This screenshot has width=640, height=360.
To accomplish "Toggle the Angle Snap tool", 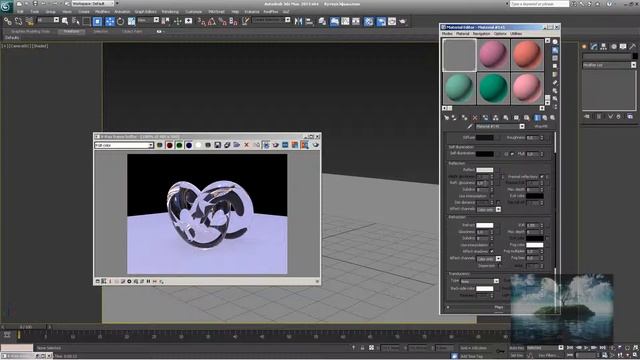I will [x=211, y=21].
